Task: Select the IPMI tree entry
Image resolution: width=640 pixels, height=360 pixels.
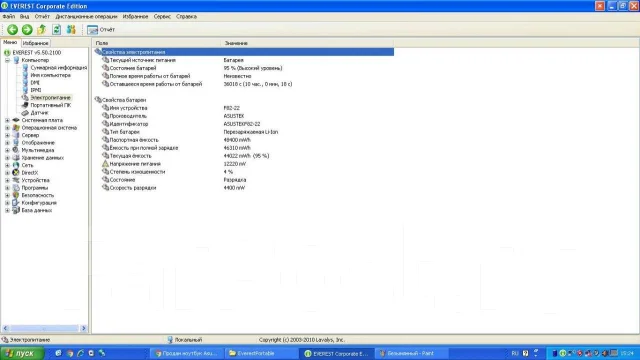Action: click(36, 90)
